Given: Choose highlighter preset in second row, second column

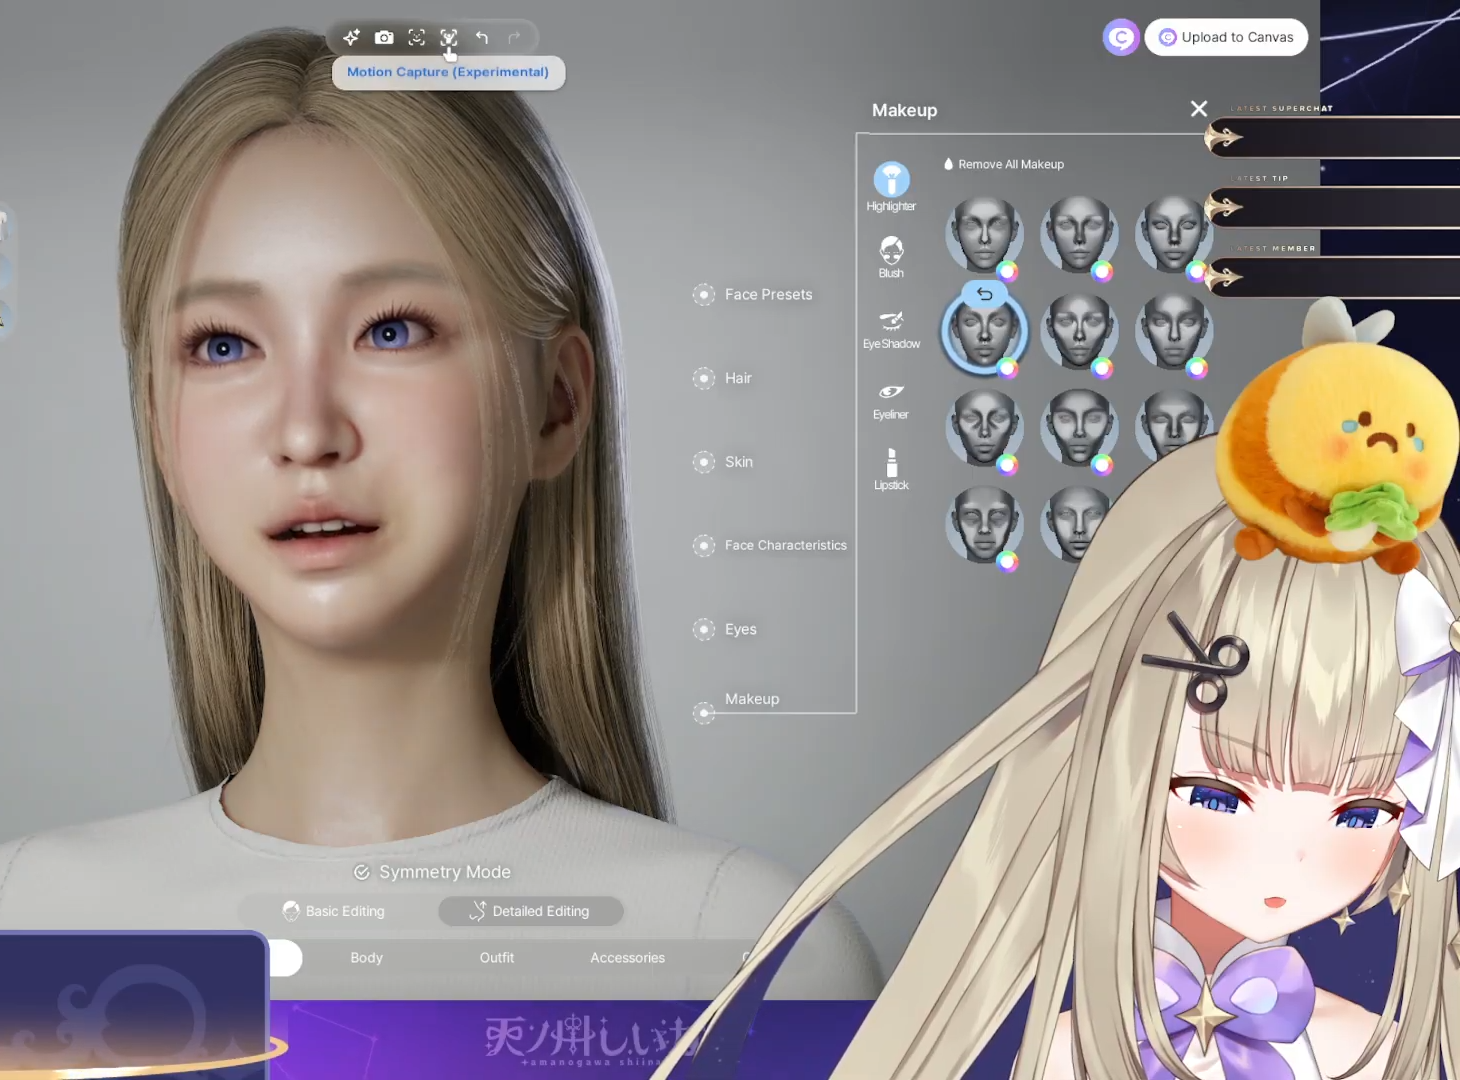Looking at the screenshot, I should pyautogui.click(x=1079, y=331).
